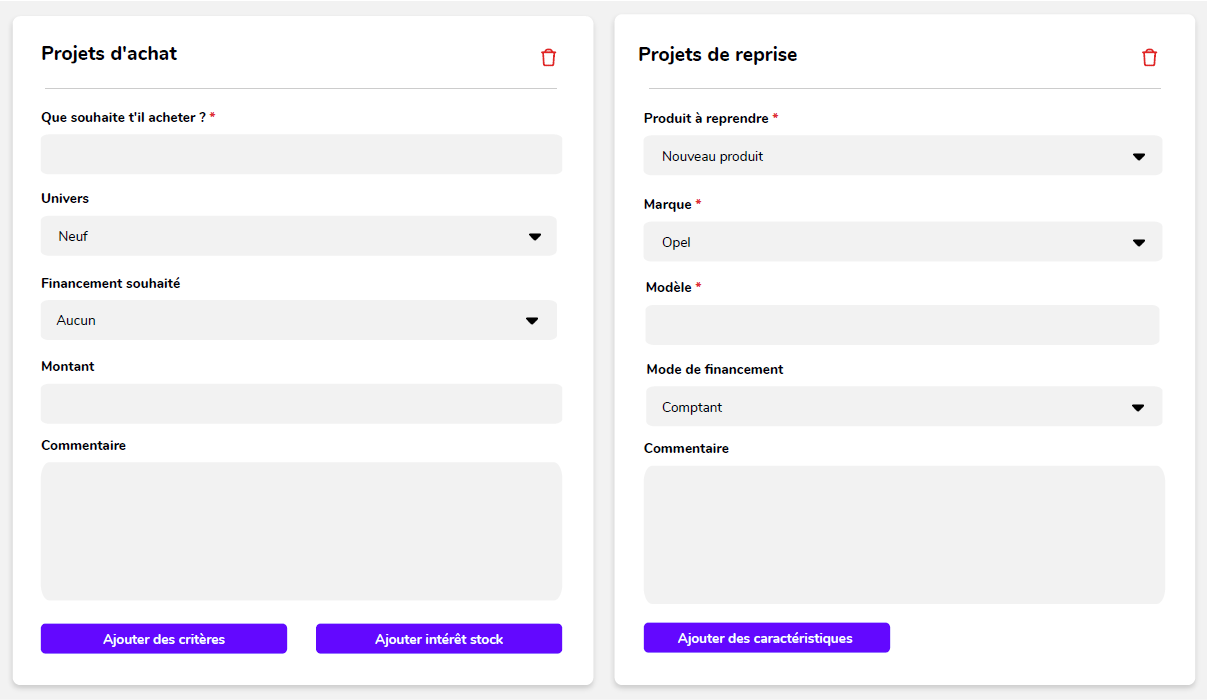Click the Ajouter des caractéristiques button
This screenshot has width=1208, height=700.
766,638
